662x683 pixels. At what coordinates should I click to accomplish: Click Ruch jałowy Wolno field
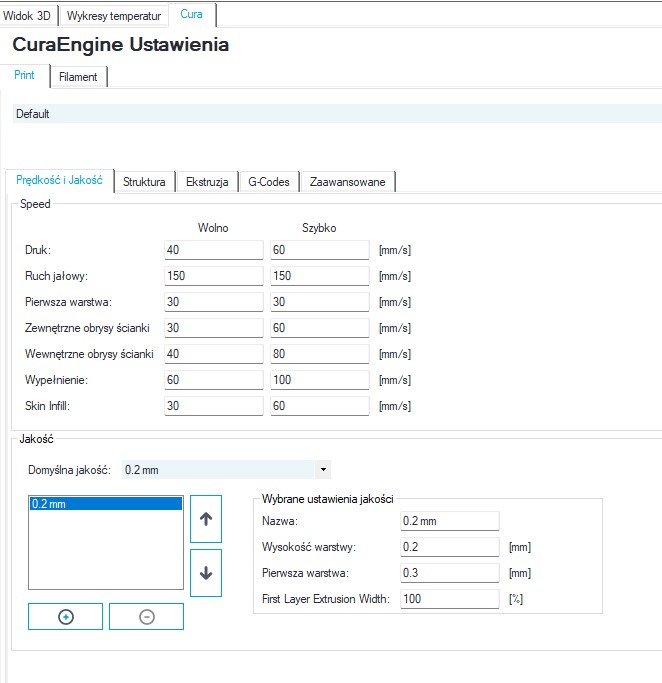tap(214, 276)
